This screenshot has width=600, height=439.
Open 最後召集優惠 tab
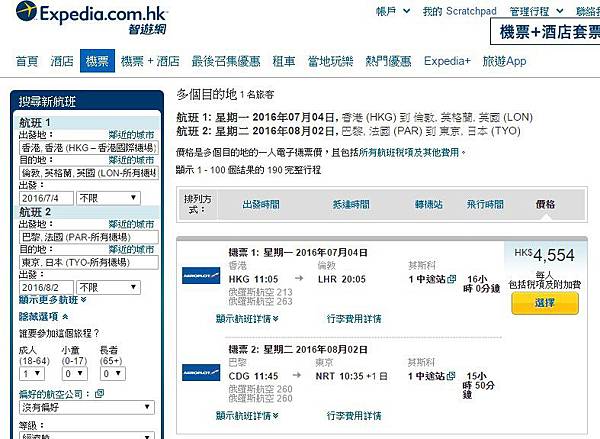point(226,61)
